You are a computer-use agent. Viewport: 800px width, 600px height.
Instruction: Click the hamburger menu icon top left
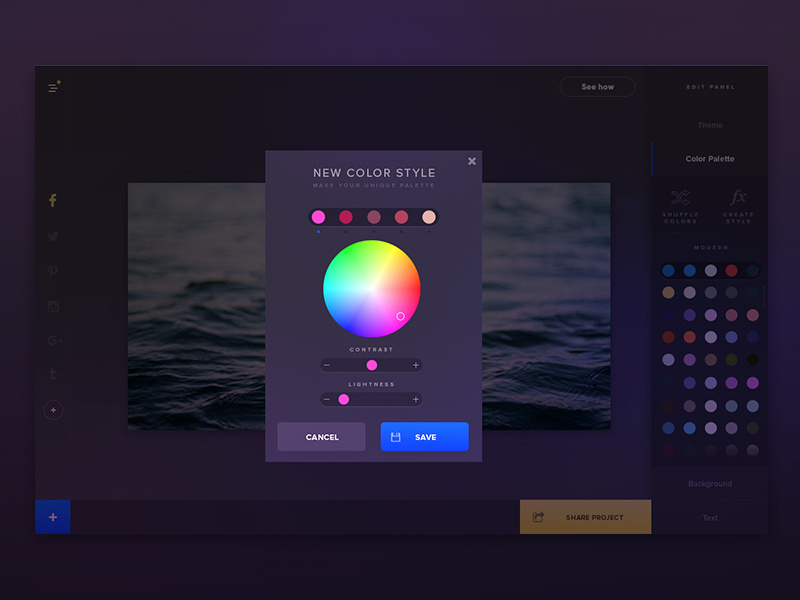click(52, 88)
